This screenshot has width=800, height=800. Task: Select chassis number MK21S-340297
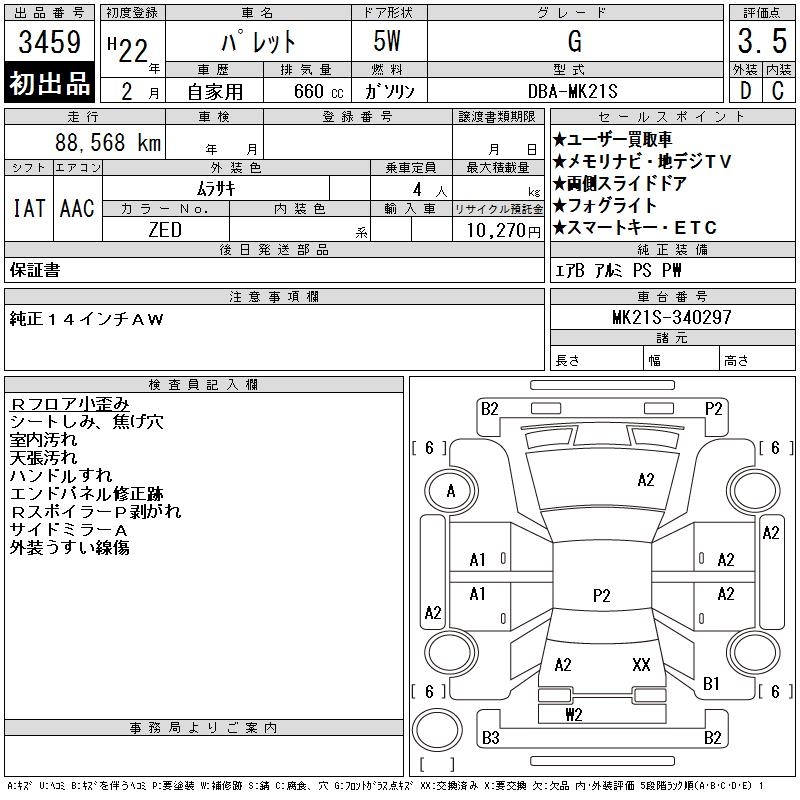(672, 317)
